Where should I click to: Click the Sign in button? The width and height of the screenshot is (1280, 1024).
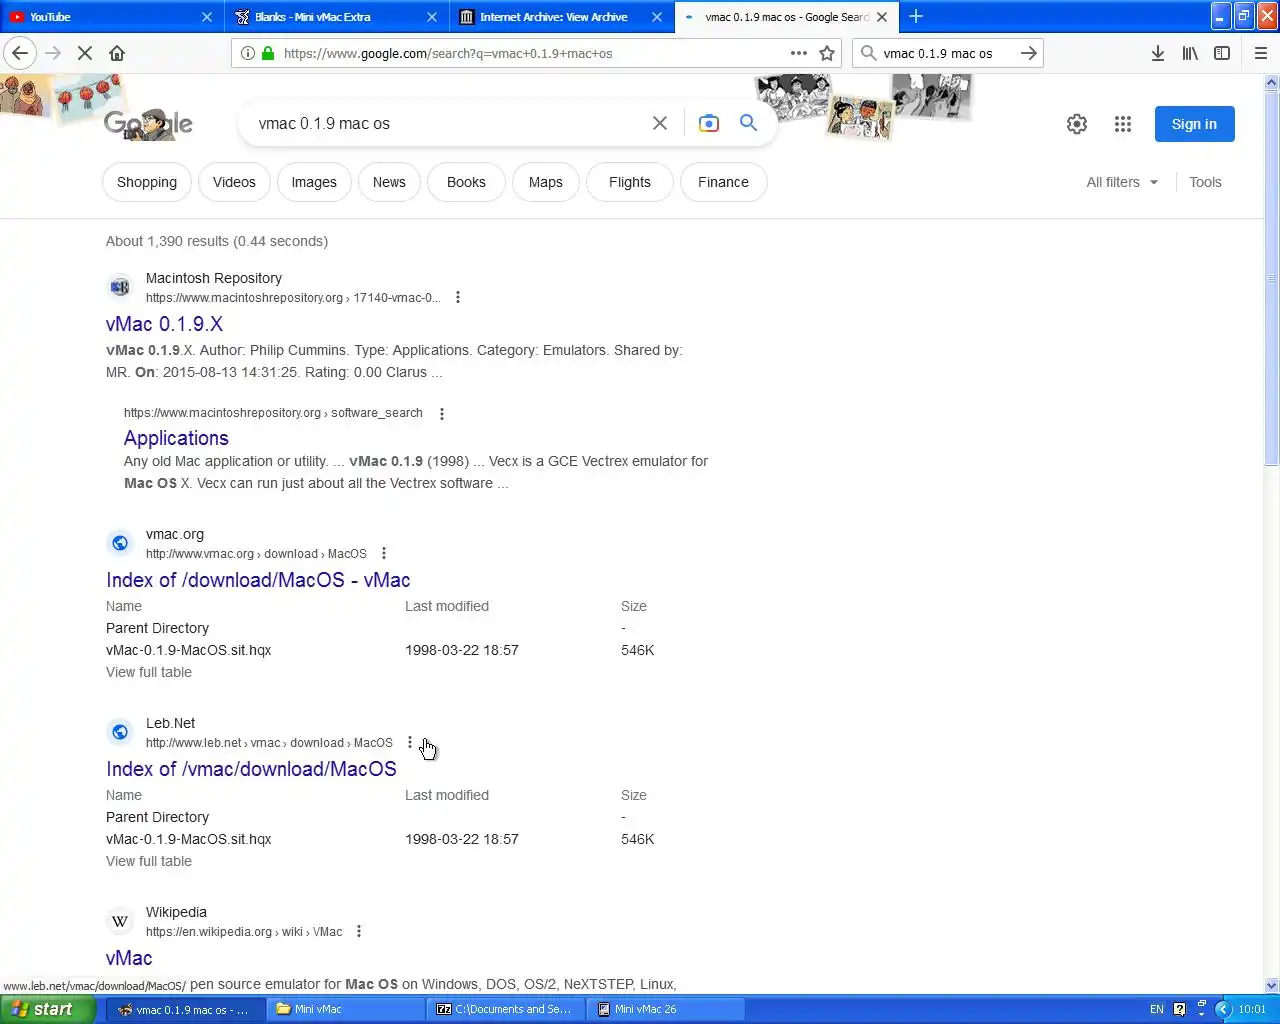[1194, 124]
